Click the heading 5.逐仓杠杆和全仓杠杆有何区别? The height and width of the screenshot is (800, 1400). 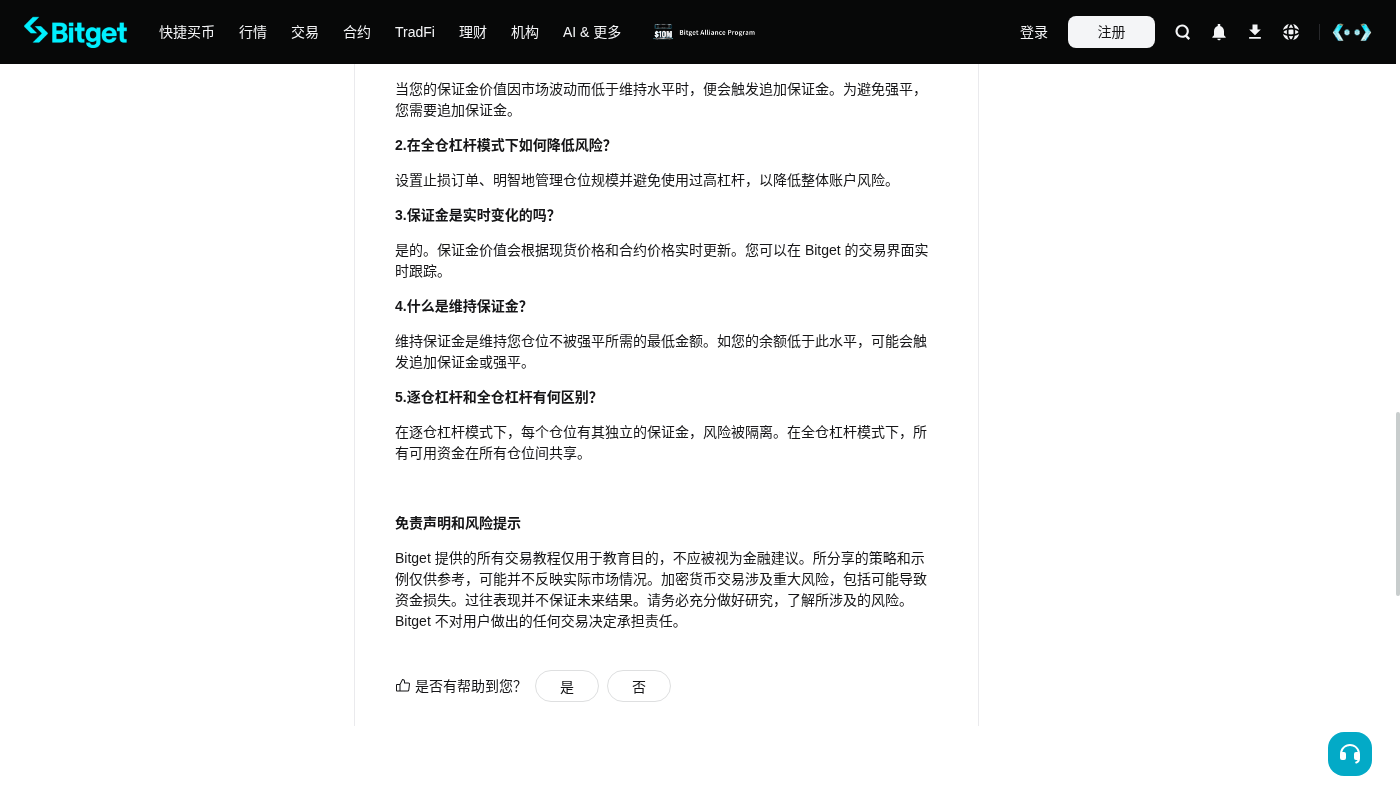495,397
